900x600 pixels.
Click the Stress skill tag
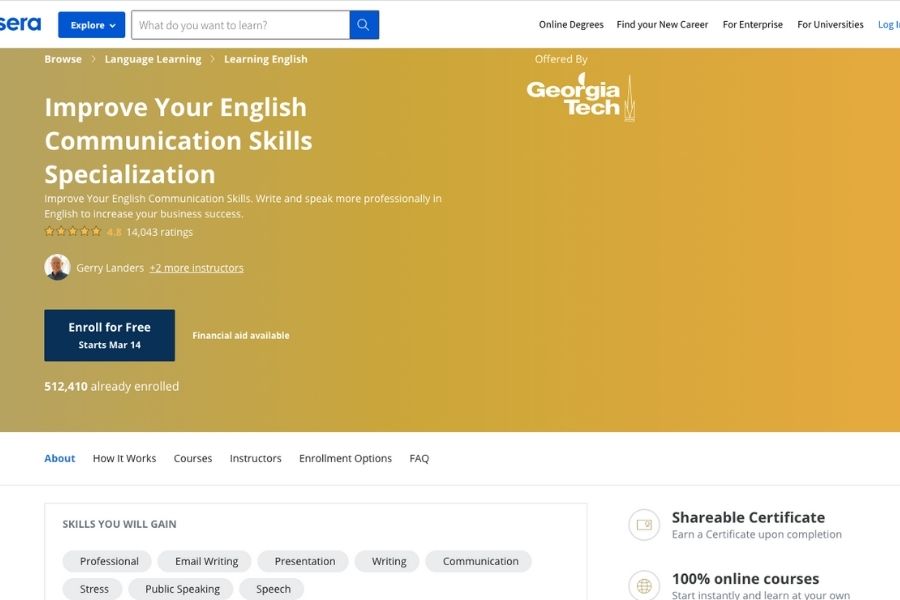point(93,589)
